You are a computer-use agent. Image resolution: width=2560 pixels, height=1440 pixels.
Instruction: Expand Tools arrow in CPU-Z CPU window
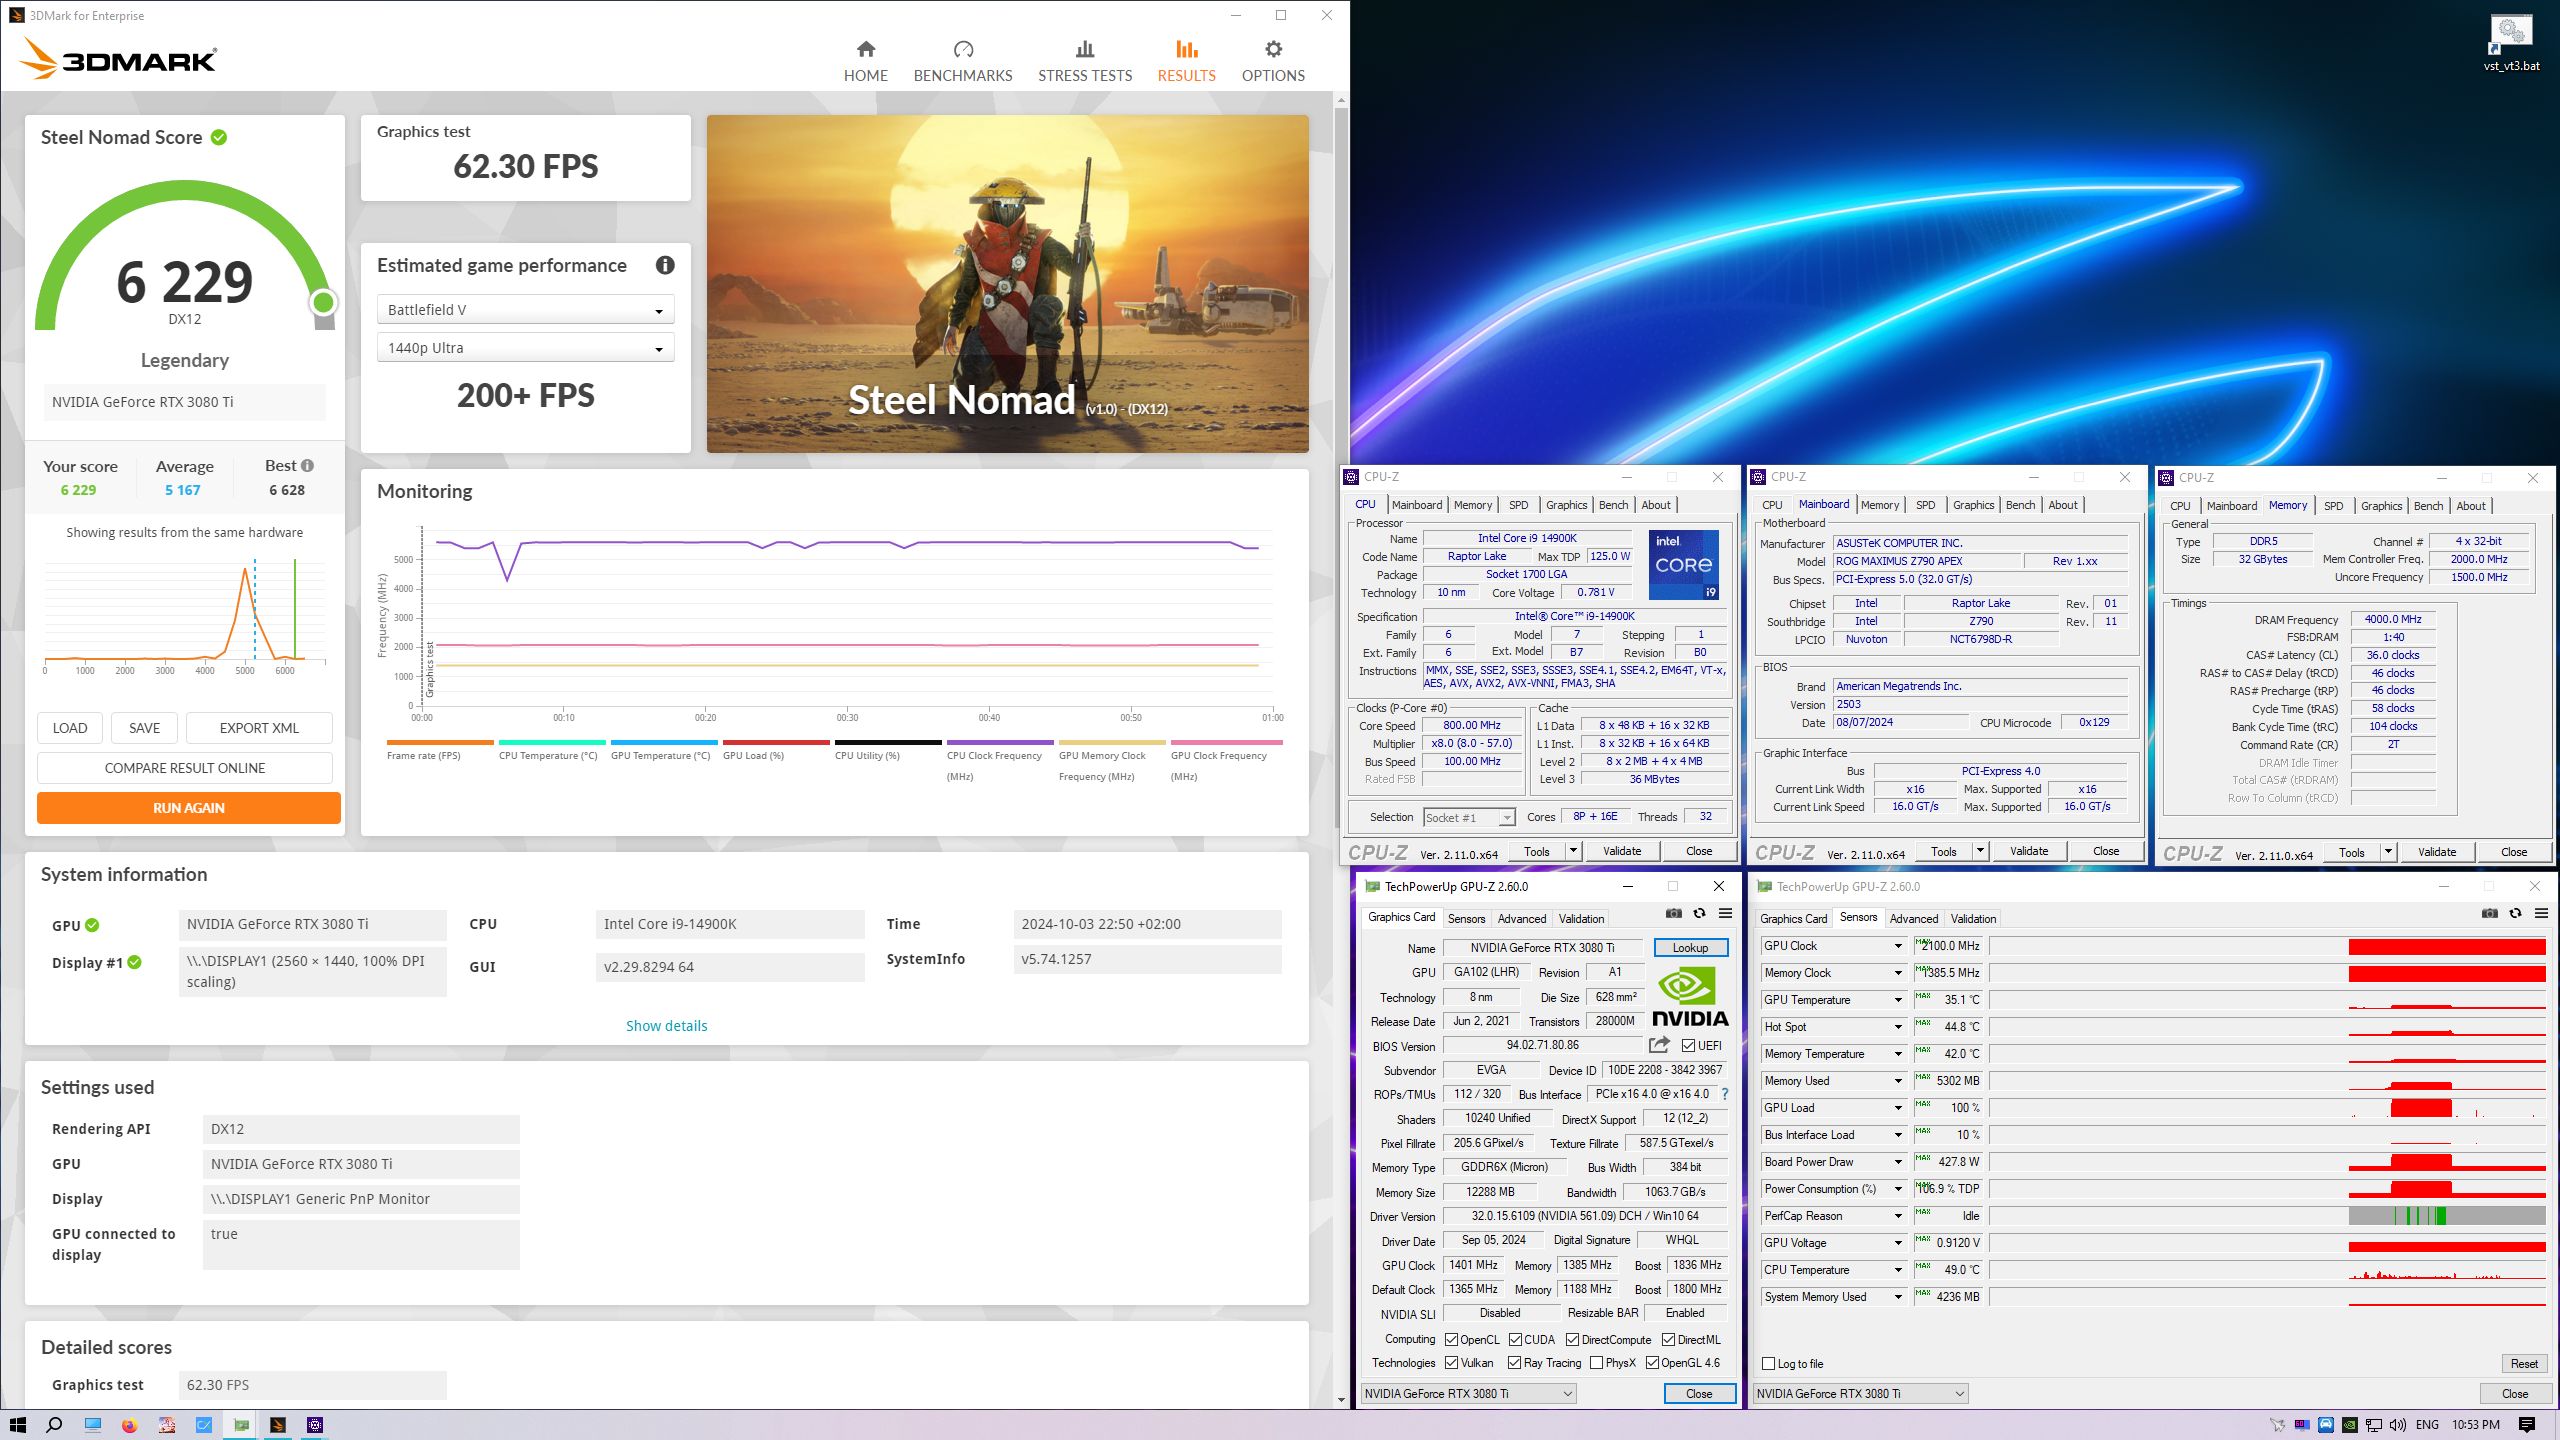(1573, 851)
